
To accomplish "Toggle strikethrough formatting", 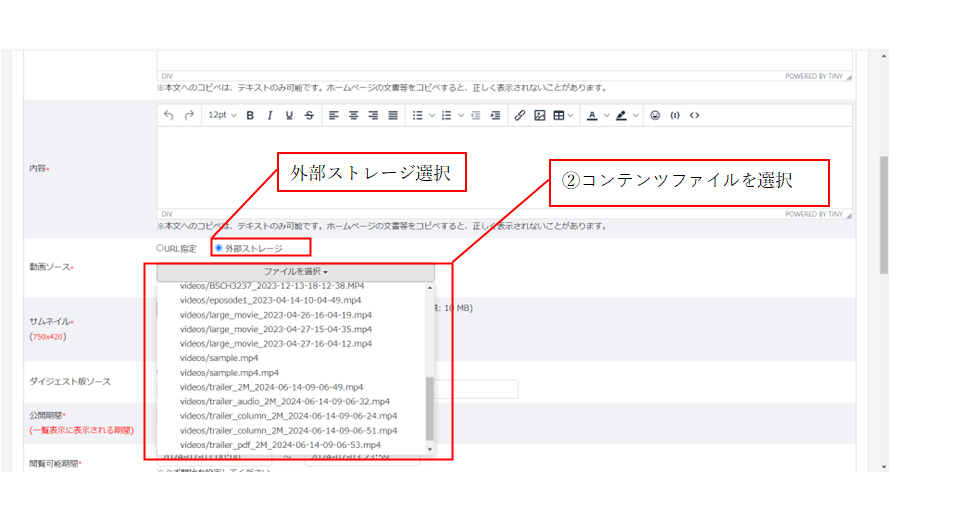I will click(309, 116).
